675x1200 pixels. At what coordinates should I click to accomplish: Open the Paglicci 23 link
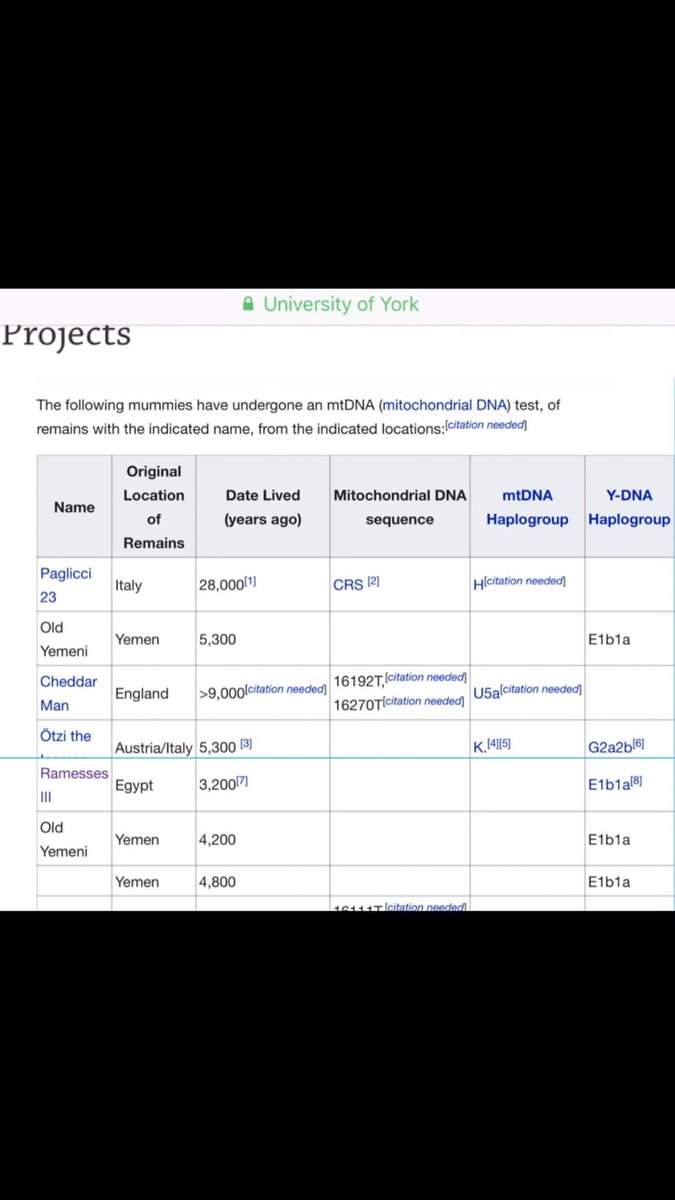(x=66, y=585)
